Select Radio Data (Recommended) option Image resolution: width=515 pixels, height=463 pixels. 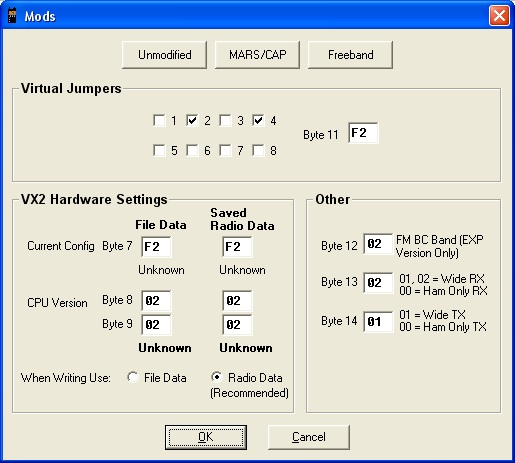[217, 377]
